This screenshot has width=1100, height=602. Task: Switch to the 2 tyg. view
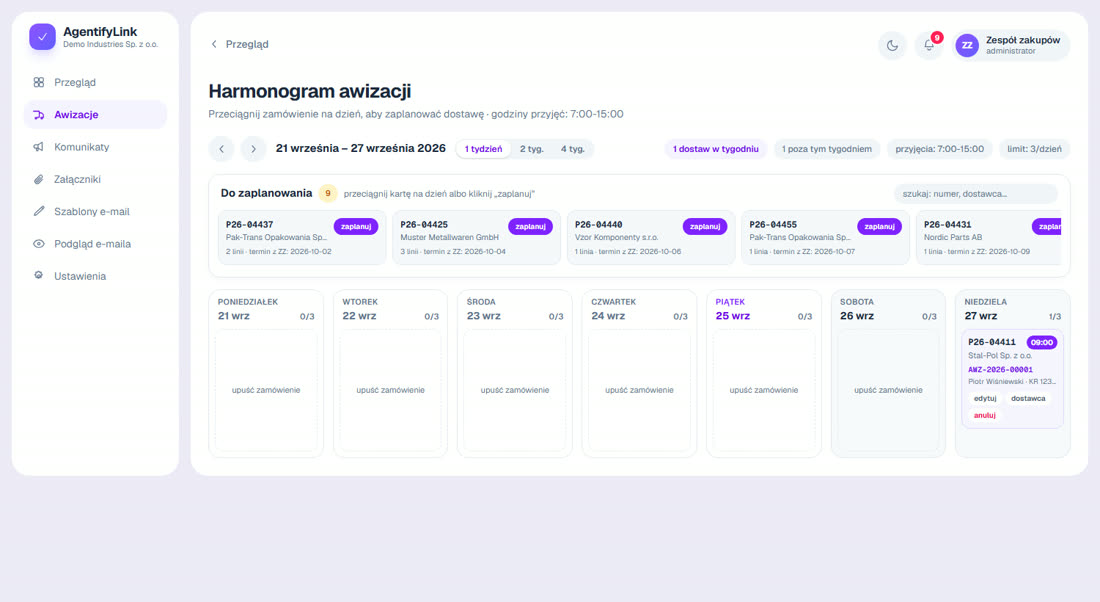click(532, 149)
